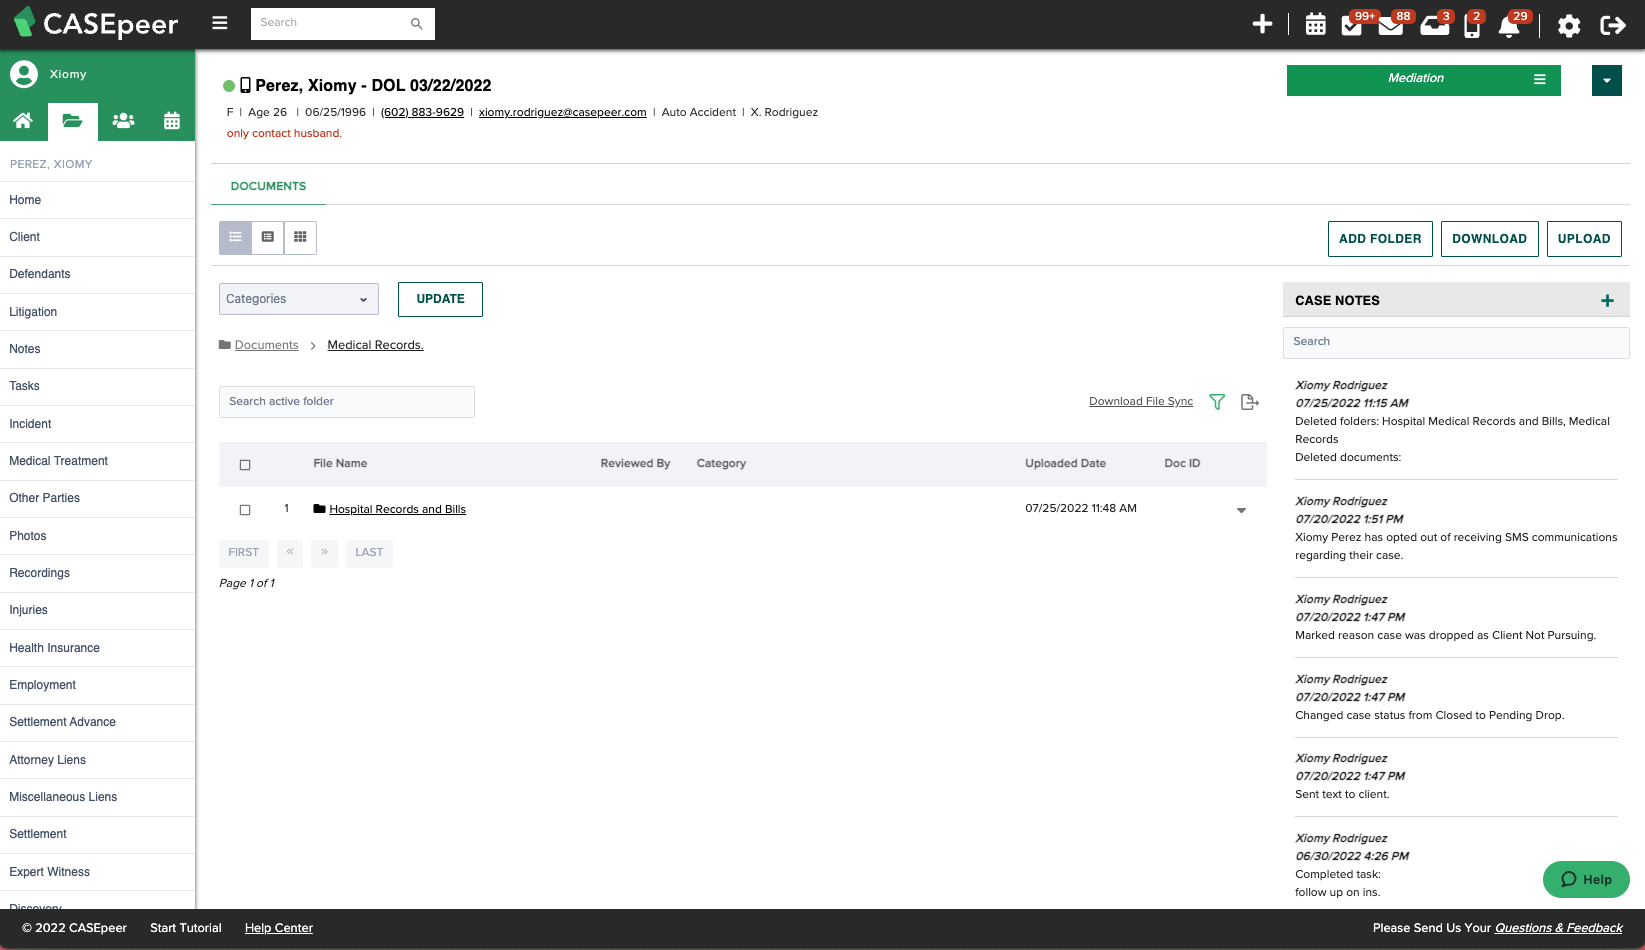Open the Help Center link in footer
The width and height of the screenshot is (1645, 950).
(279, 928)
